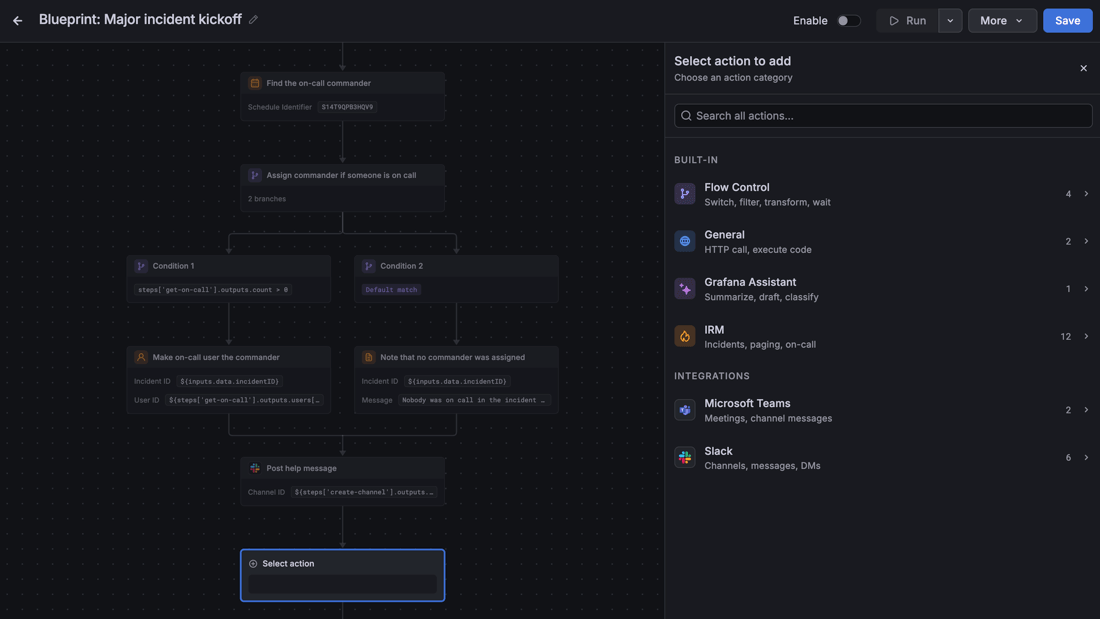
Task: Open the Run options dropdown arrow
Action: tap(950, 20)
